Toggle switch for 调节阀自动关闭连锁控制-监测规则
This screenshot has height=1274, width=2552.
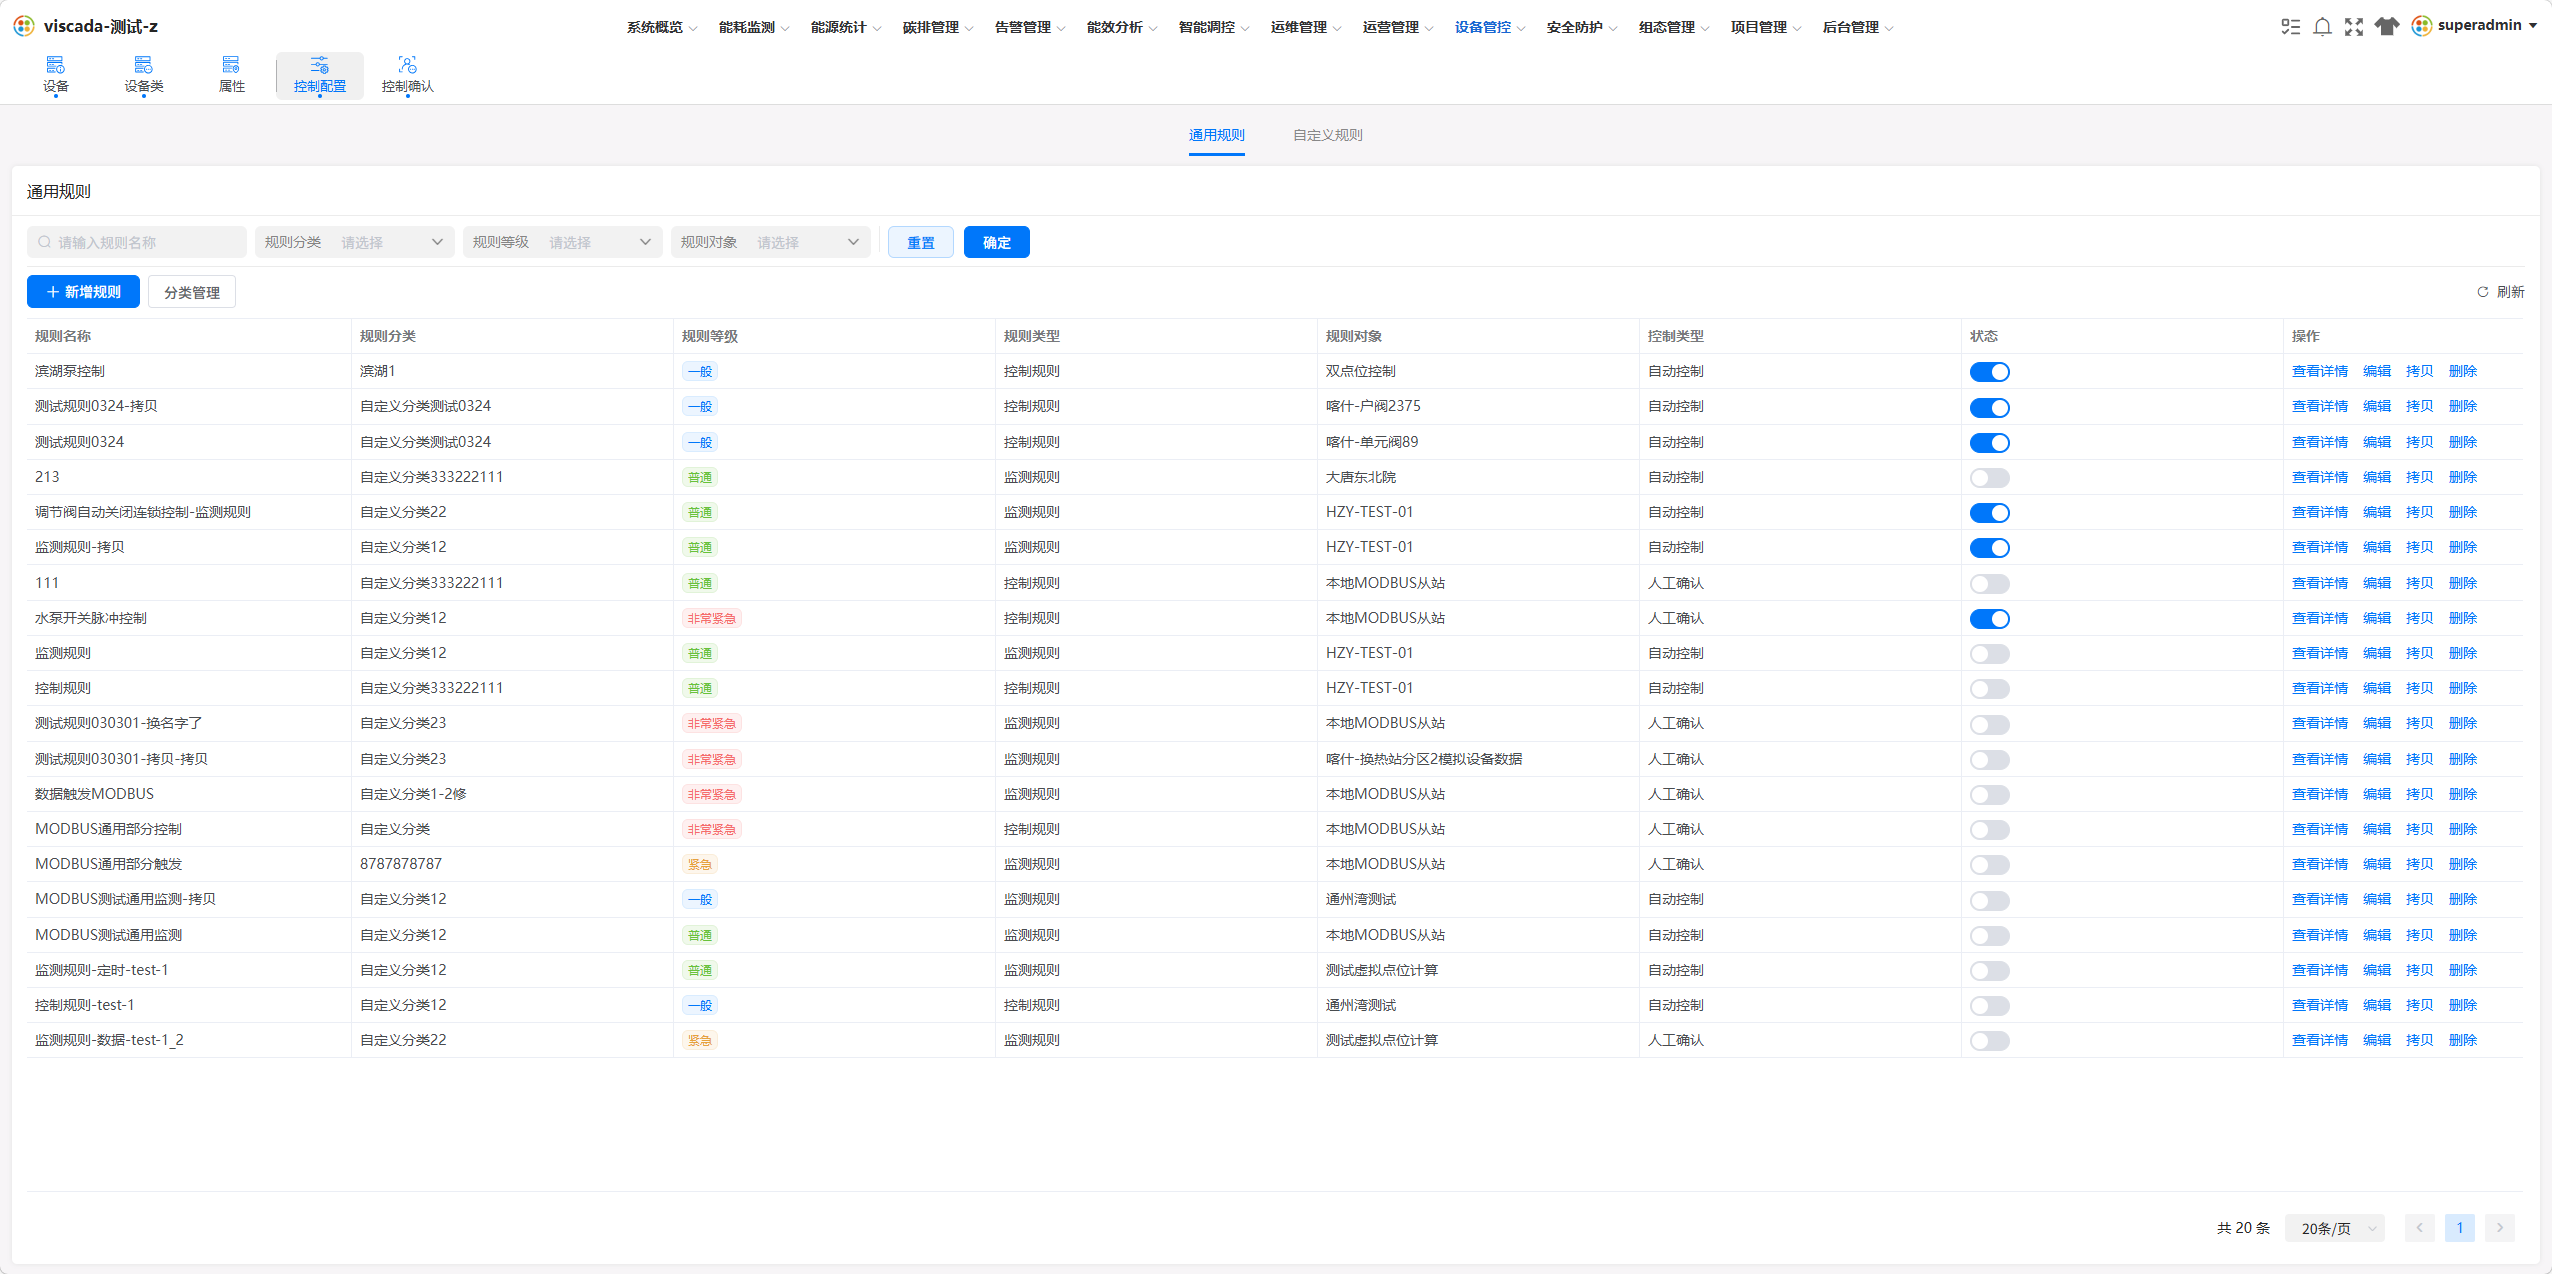(x=1989, y=512)
